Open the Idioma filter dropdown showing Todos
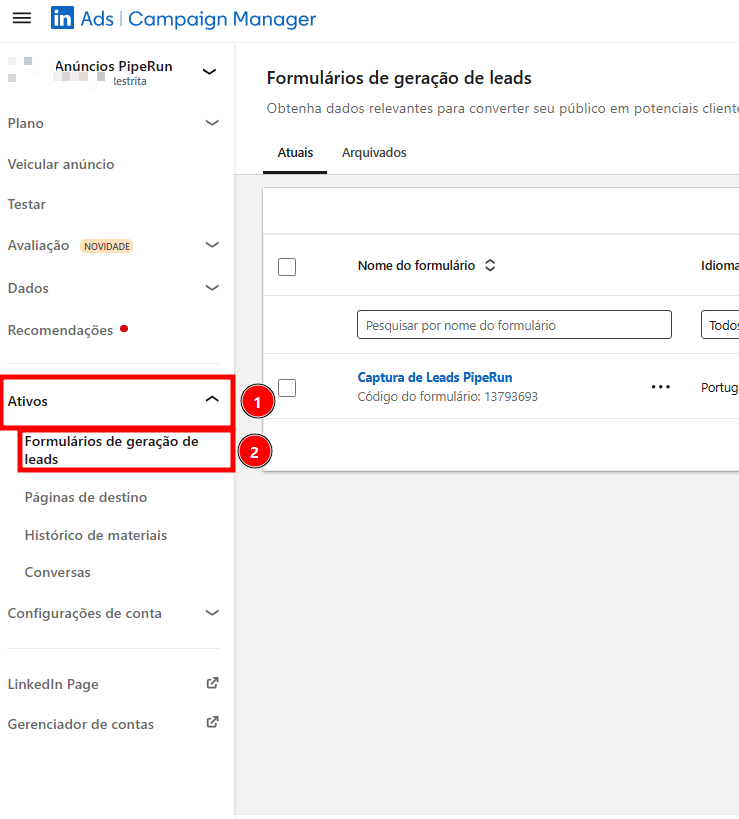 [x=720, y=325]
